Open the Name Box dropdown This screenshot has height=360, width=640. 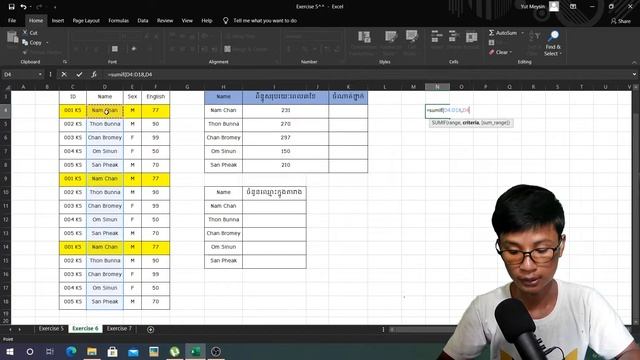click(40, 75)
